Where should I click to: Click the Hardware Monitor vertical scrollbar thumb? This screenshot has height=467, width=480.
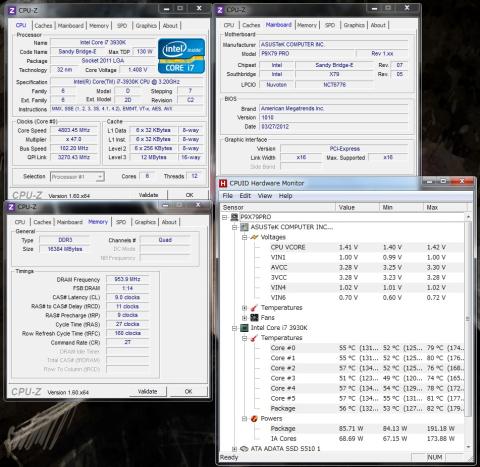point(468,318)
